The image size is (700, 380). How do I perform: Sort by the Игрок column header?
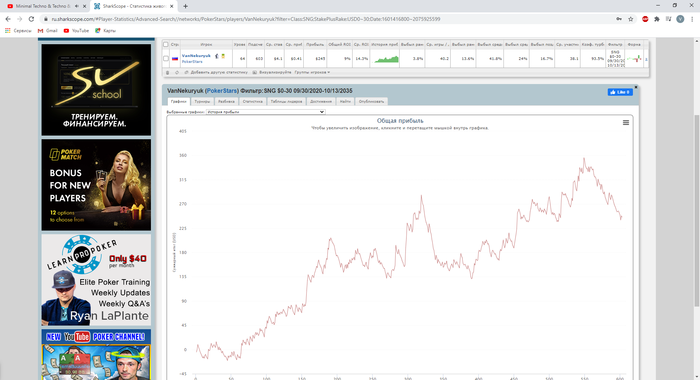[206, 45]
